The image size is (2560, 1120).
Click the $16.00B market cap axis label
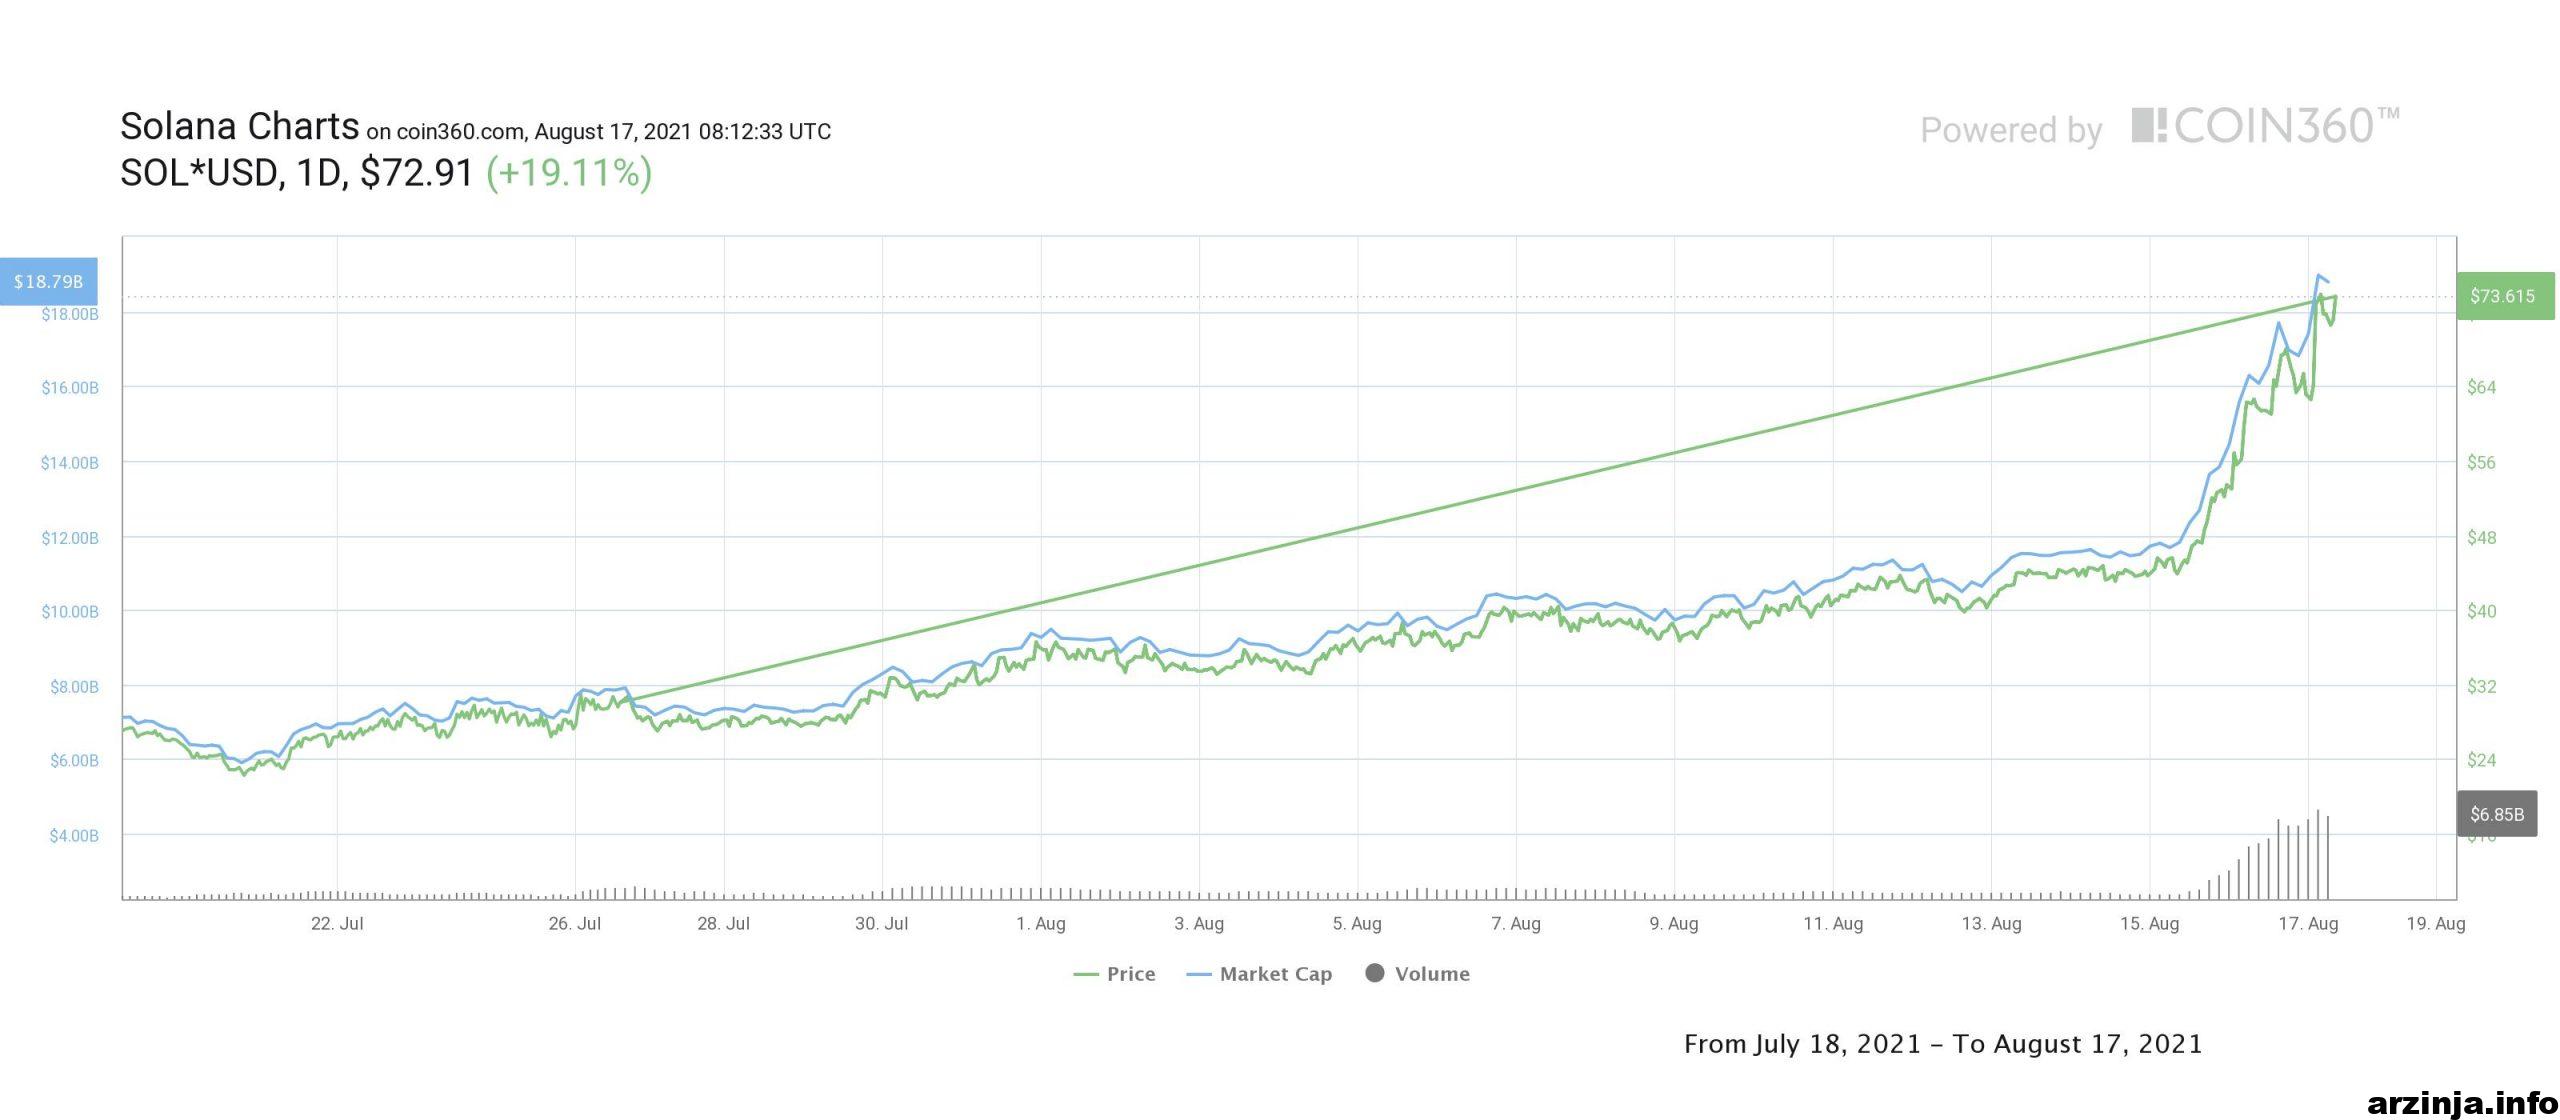click(70, 388)
